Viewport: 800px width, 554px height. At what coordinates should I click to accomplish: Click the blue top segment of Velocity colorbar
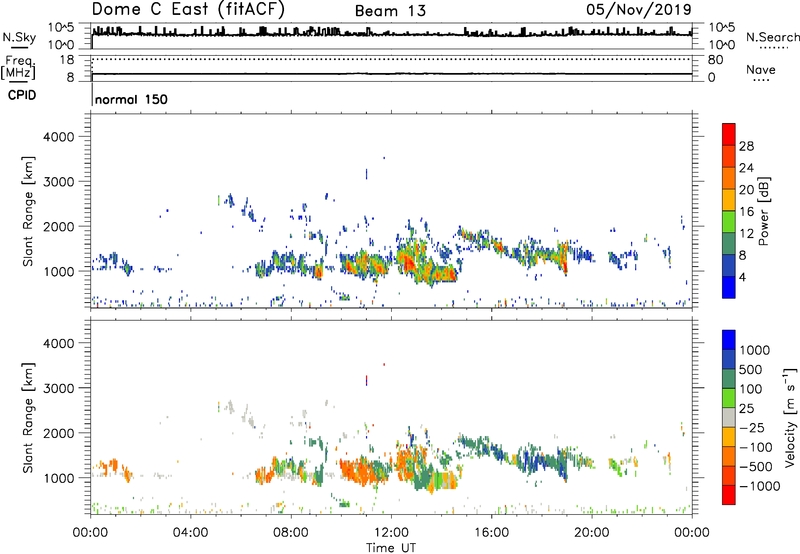(729, 340)
